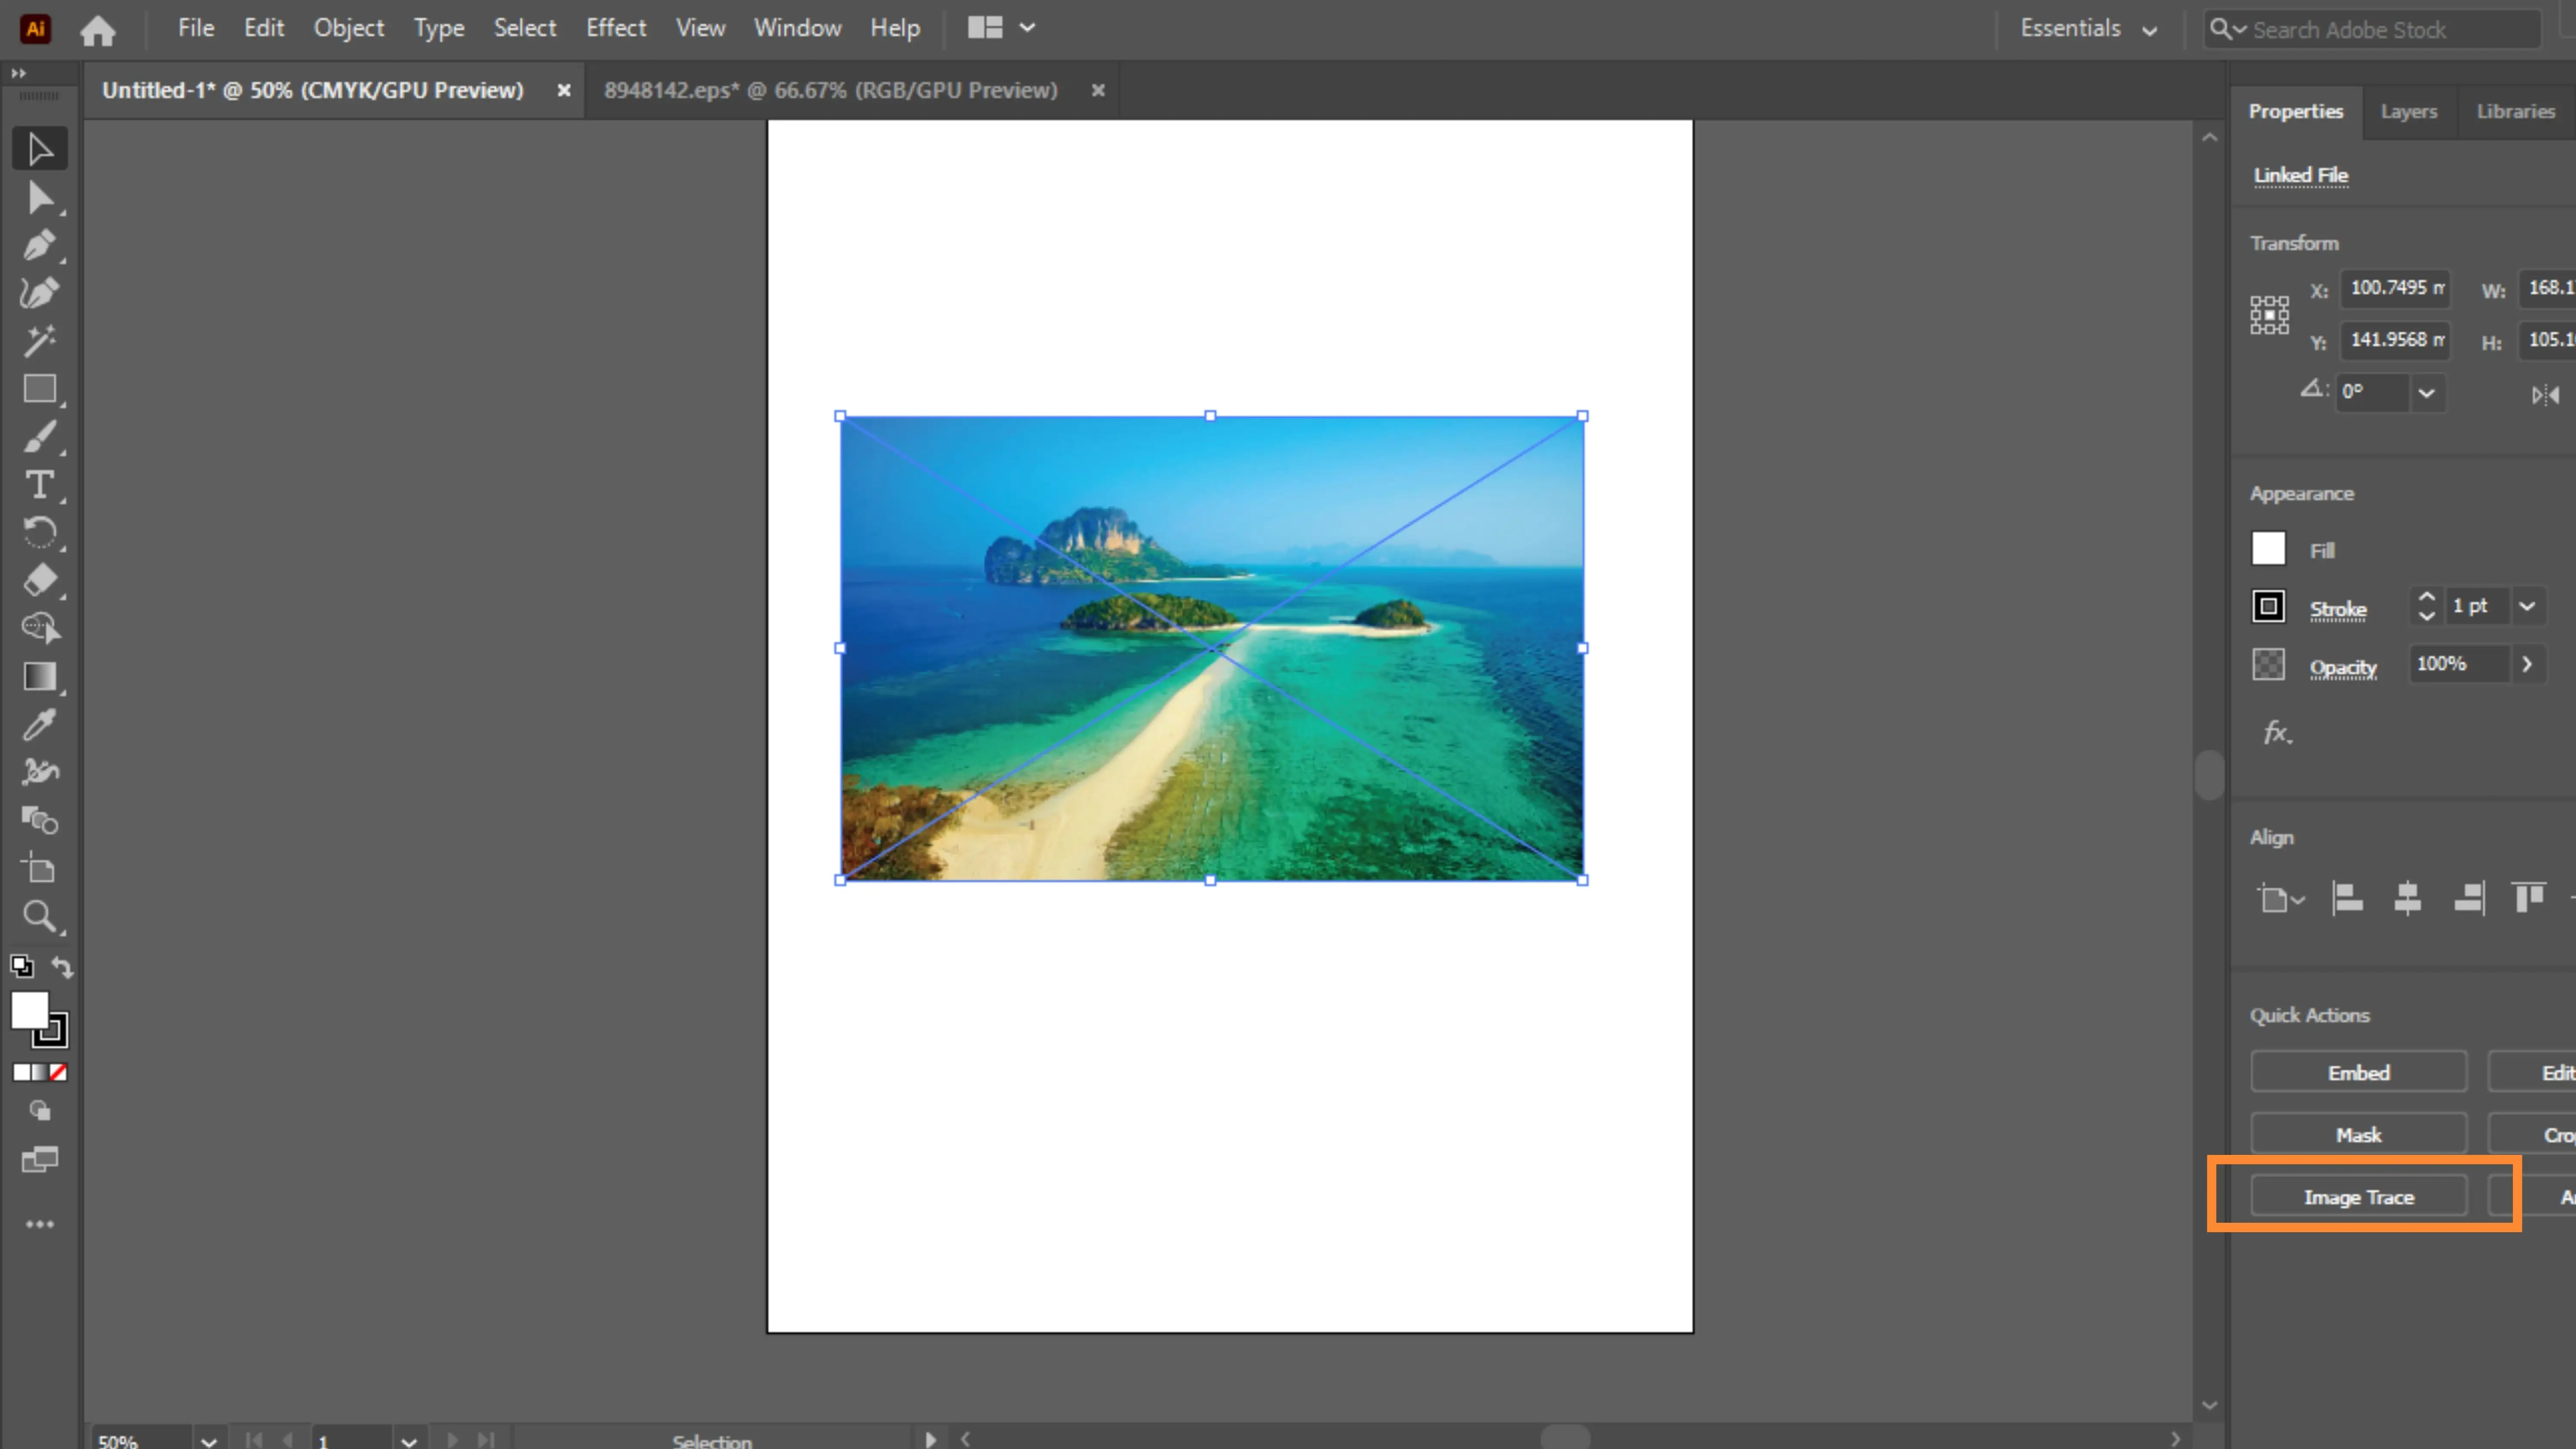The width and height of the screenshot is (2576, 1449).
Task: Click the placed beach image
Action: pos(1211,648)
